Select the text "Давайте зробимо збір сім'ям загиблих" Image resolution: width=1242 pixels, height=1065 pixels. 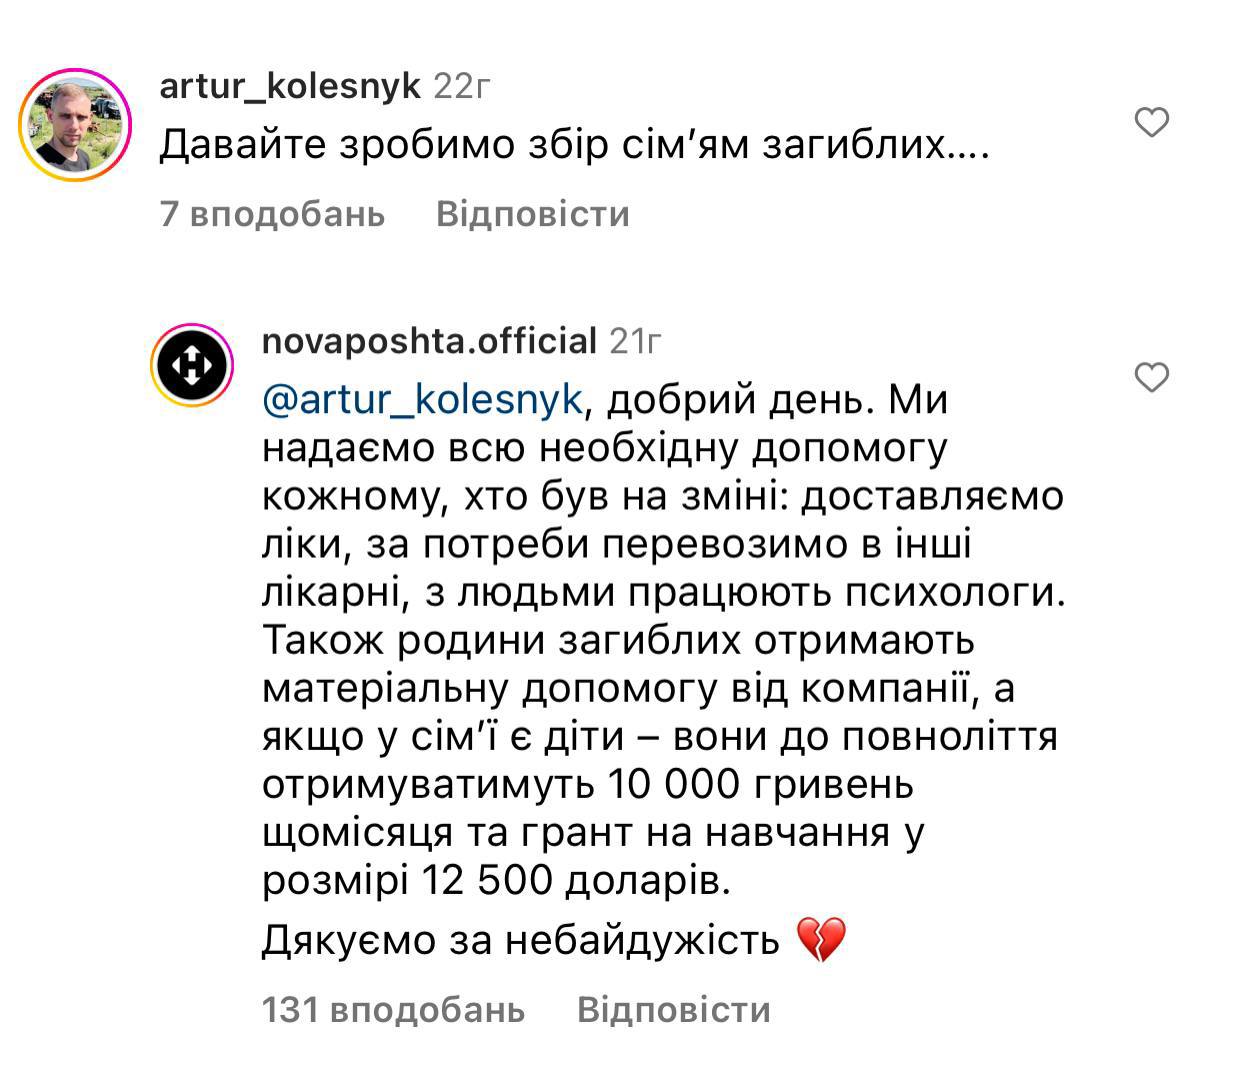(555, 147)
